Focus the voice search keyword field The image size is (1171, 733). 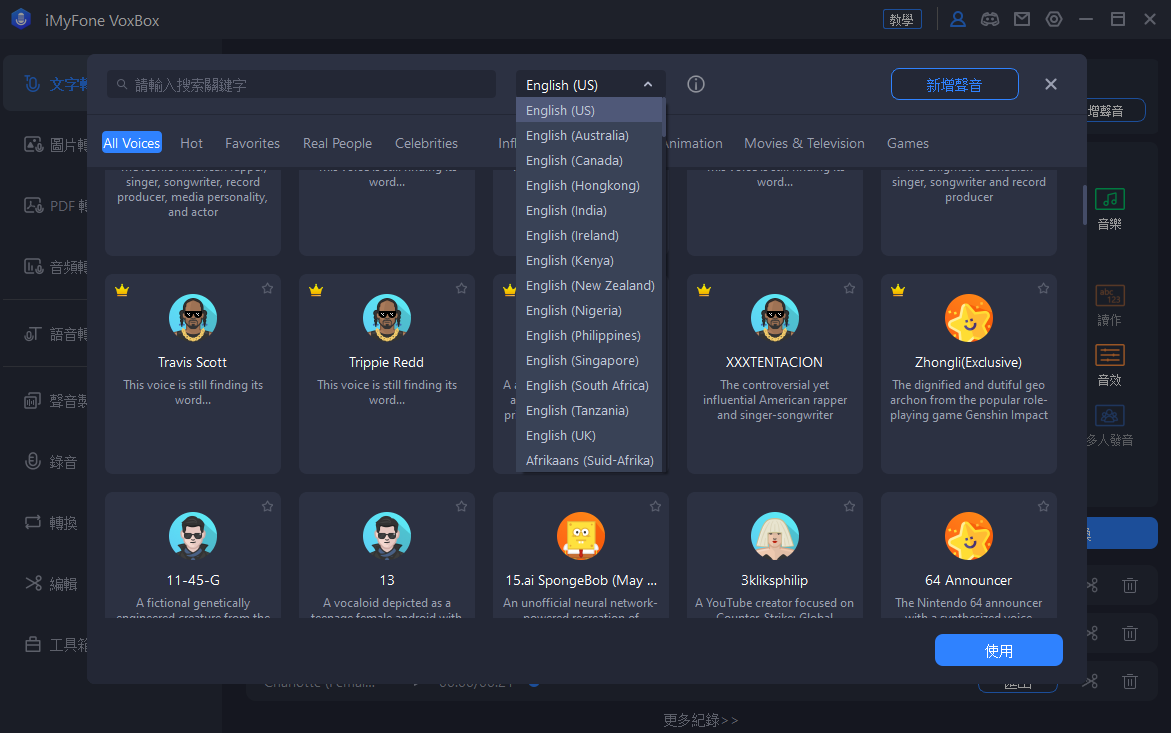click(x=301, y=84)
